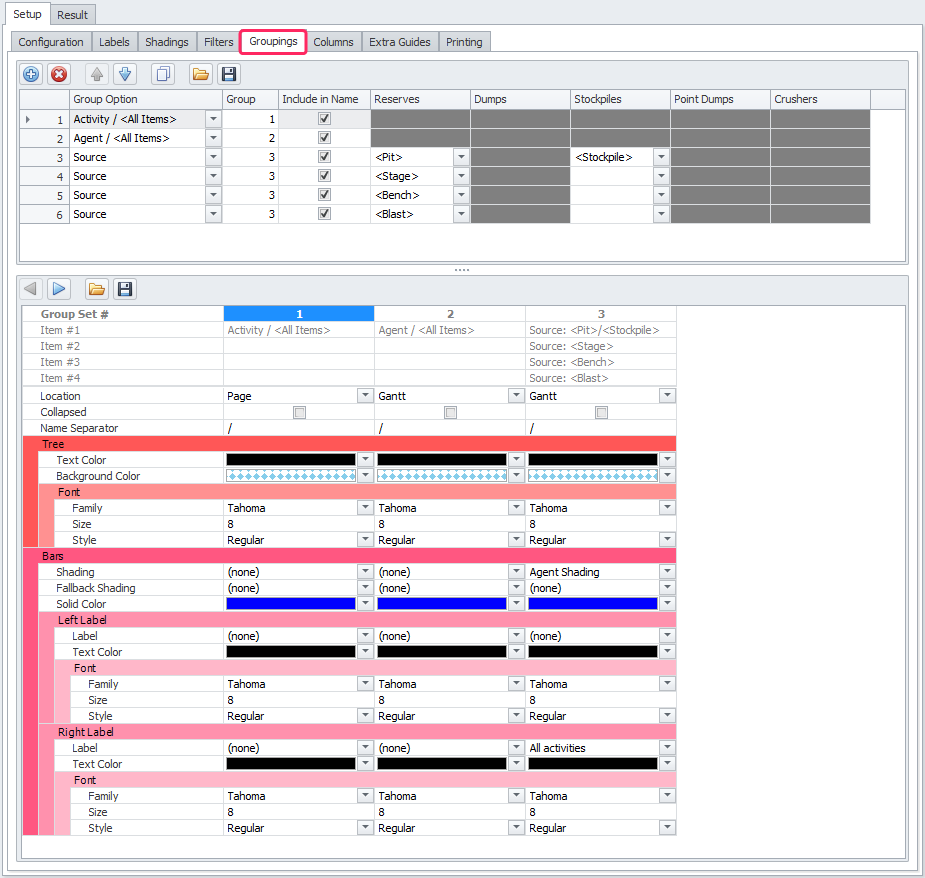Select group set column header 2
Image resolution: width=925 pixels, height=878 pixels.
[450, 314]
